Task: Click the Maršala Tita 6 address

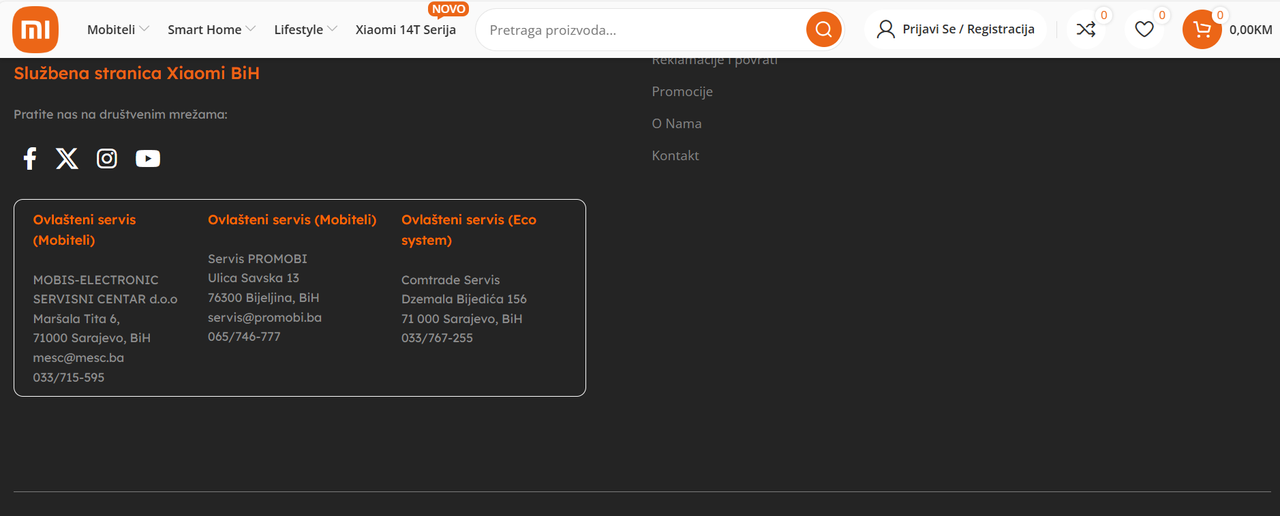Action: [76, 318]
